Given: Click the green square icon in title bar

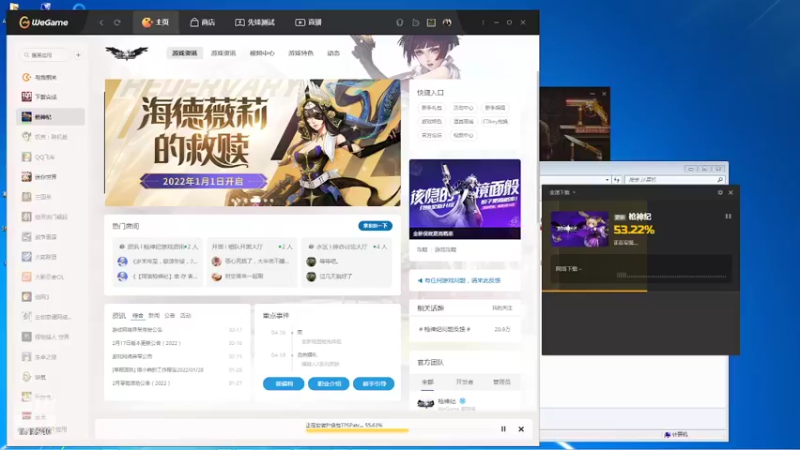Looking at the screenshot, I should (431, 22).
